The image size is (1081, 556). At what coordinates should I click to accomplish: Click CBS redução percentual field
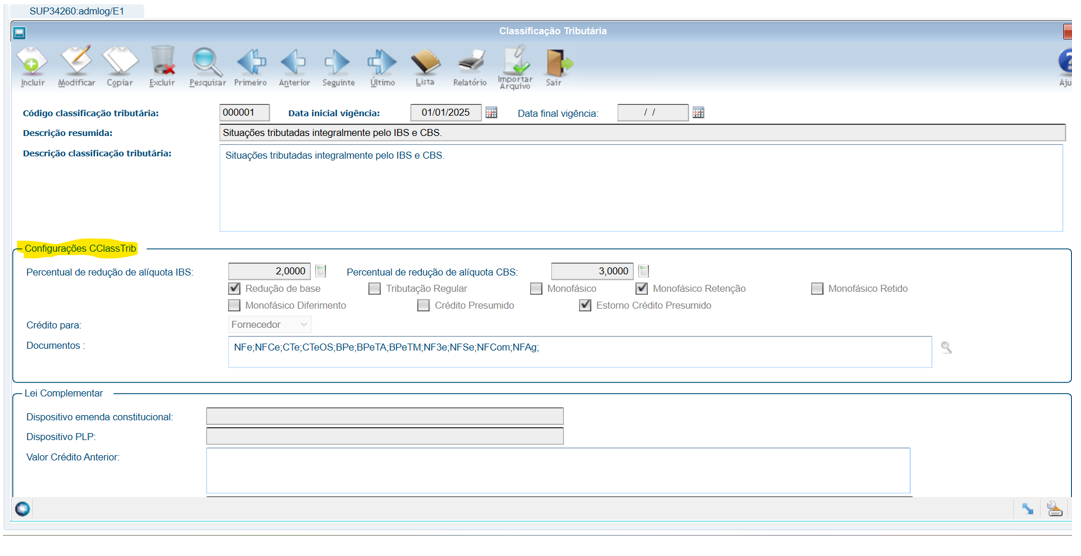pos(592,271)
